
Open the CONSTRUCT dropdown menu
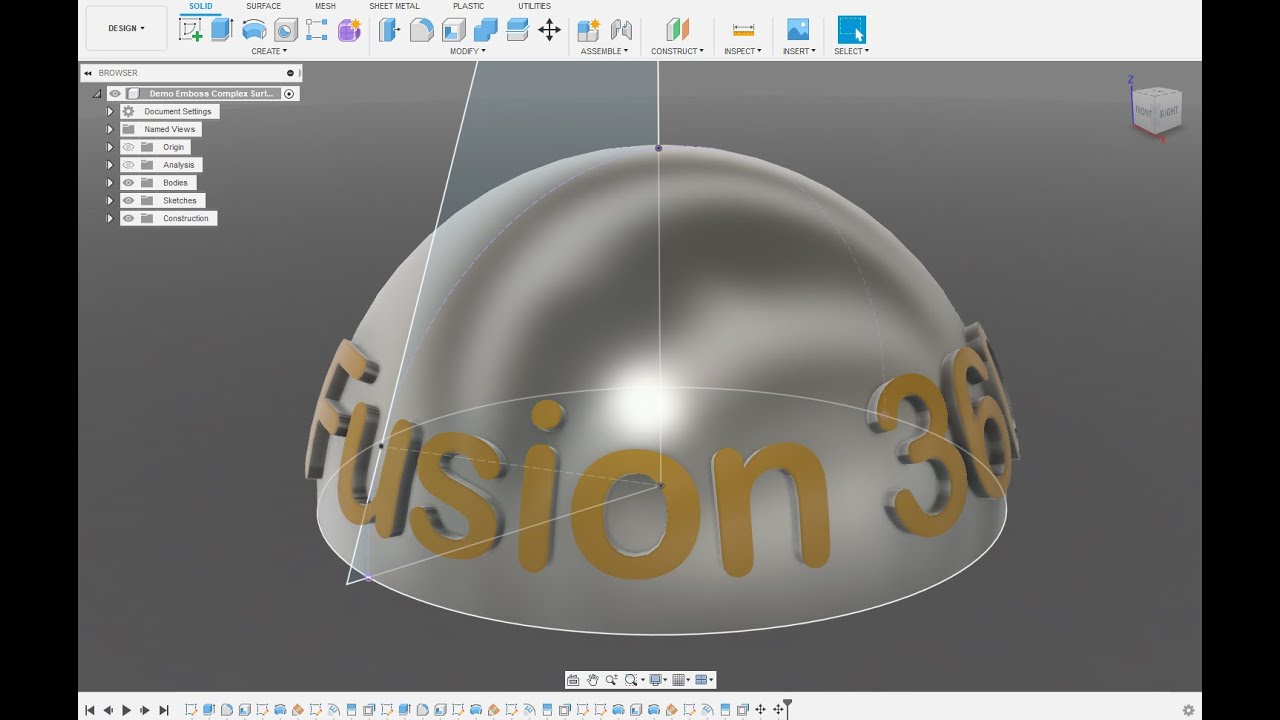[x=677, y=51]
